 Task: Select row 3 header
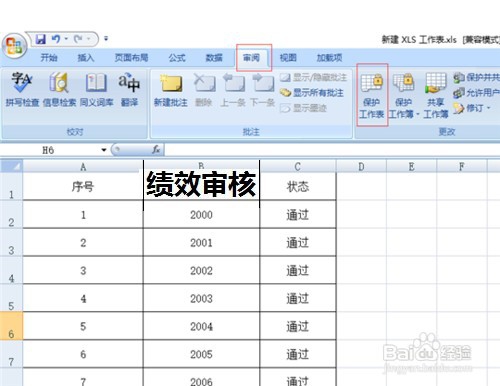pyautogui.click(x=11, y=242)
